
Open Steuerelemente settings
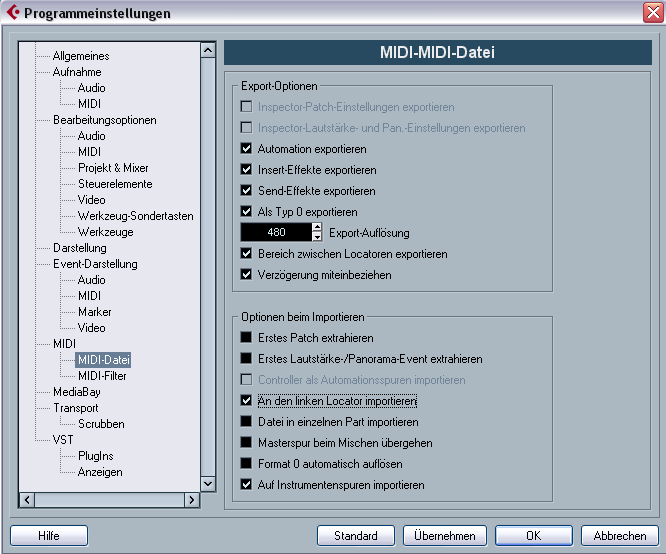pyautogui.click(x=115, y=184)
